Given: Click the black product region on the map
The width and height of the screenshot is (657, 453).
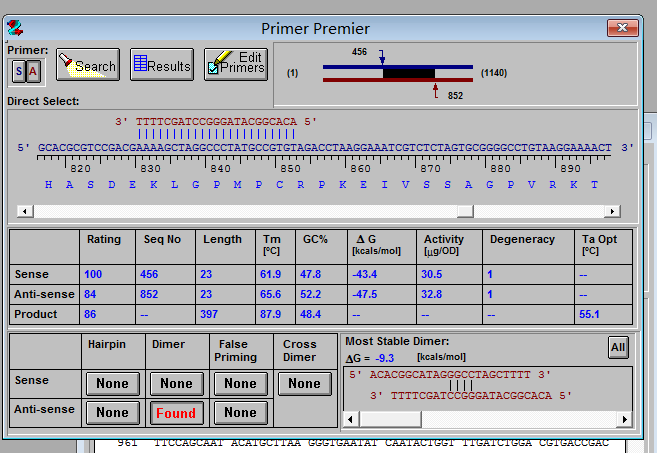Looking at the screenshot, I should [409, 73].
